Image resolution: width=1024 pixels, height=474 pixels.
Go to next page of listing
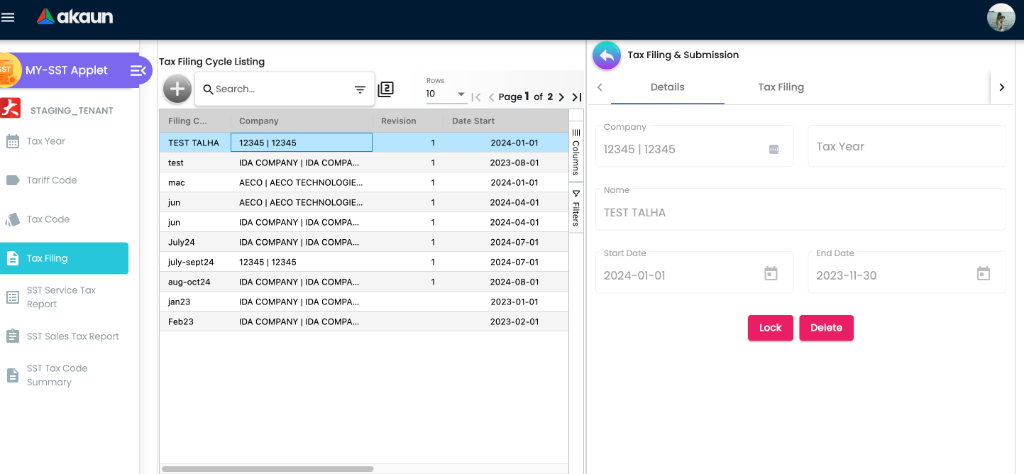click(561, 97)
